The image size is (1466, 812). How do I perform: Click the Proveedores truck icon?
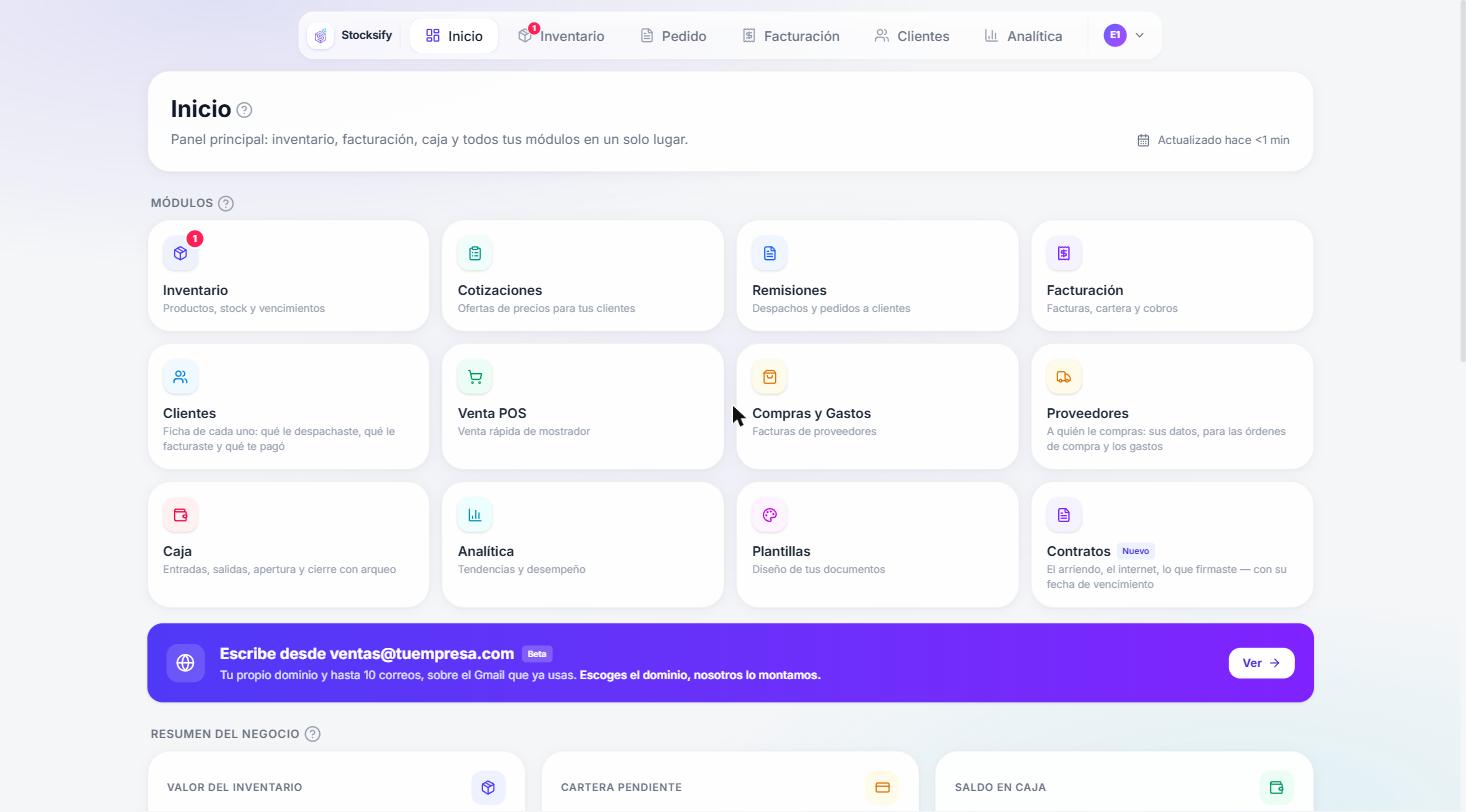tap(1064, 377)
